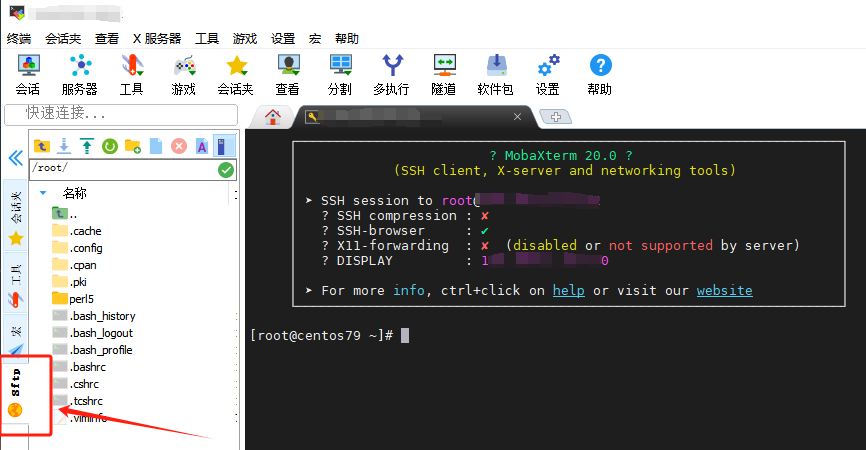The width and height of the screenshot is (866, 450).
Task: Open the 宏 (Macros) menu
Action: (x=315, y=38)
